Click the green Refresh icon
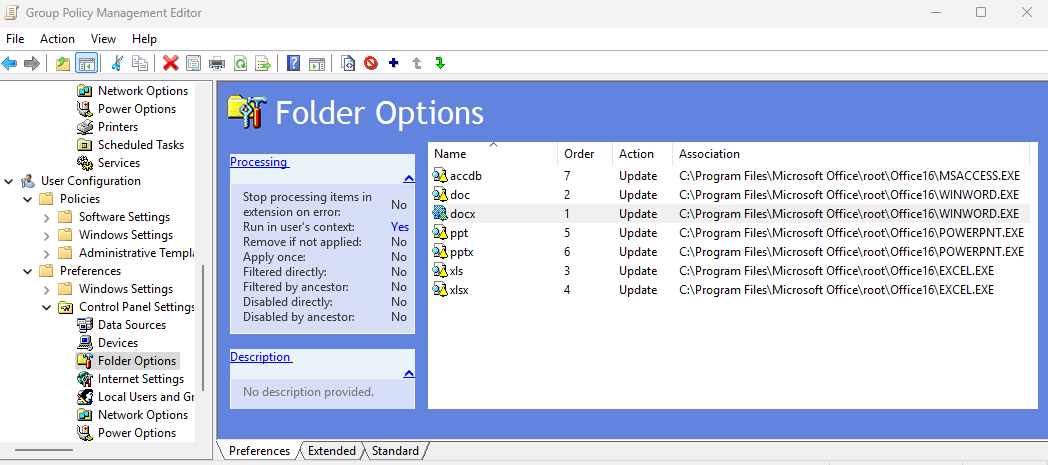 tap(240, 63)
